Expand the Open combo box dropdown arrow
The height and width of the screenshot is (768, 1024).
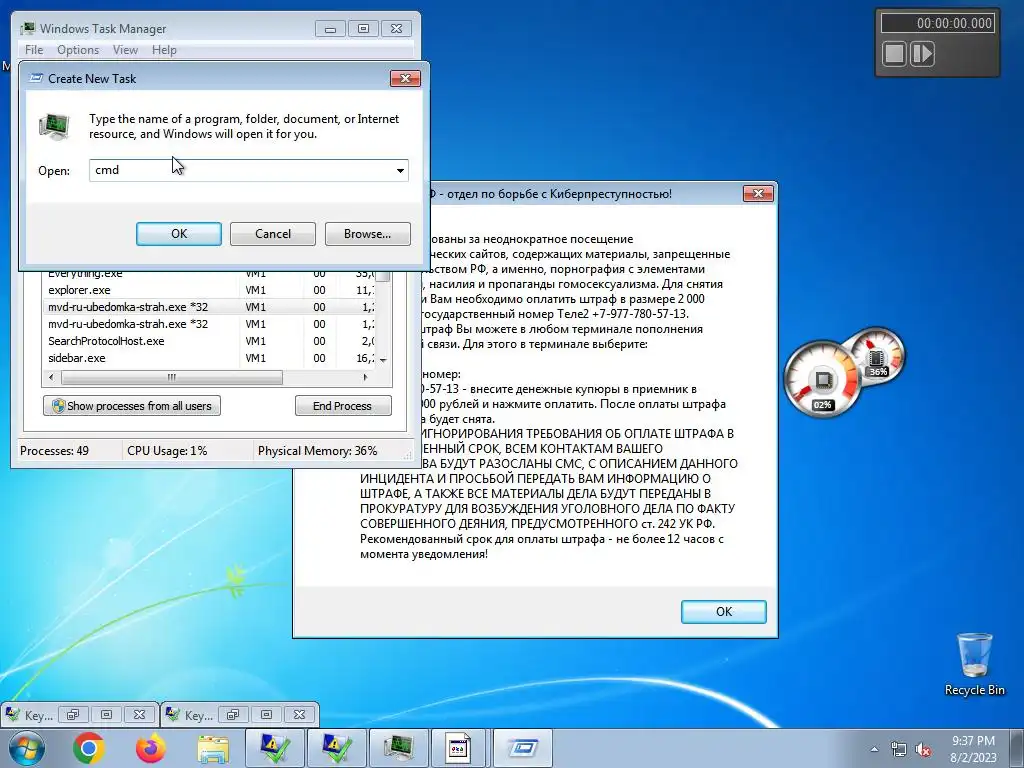400,170
